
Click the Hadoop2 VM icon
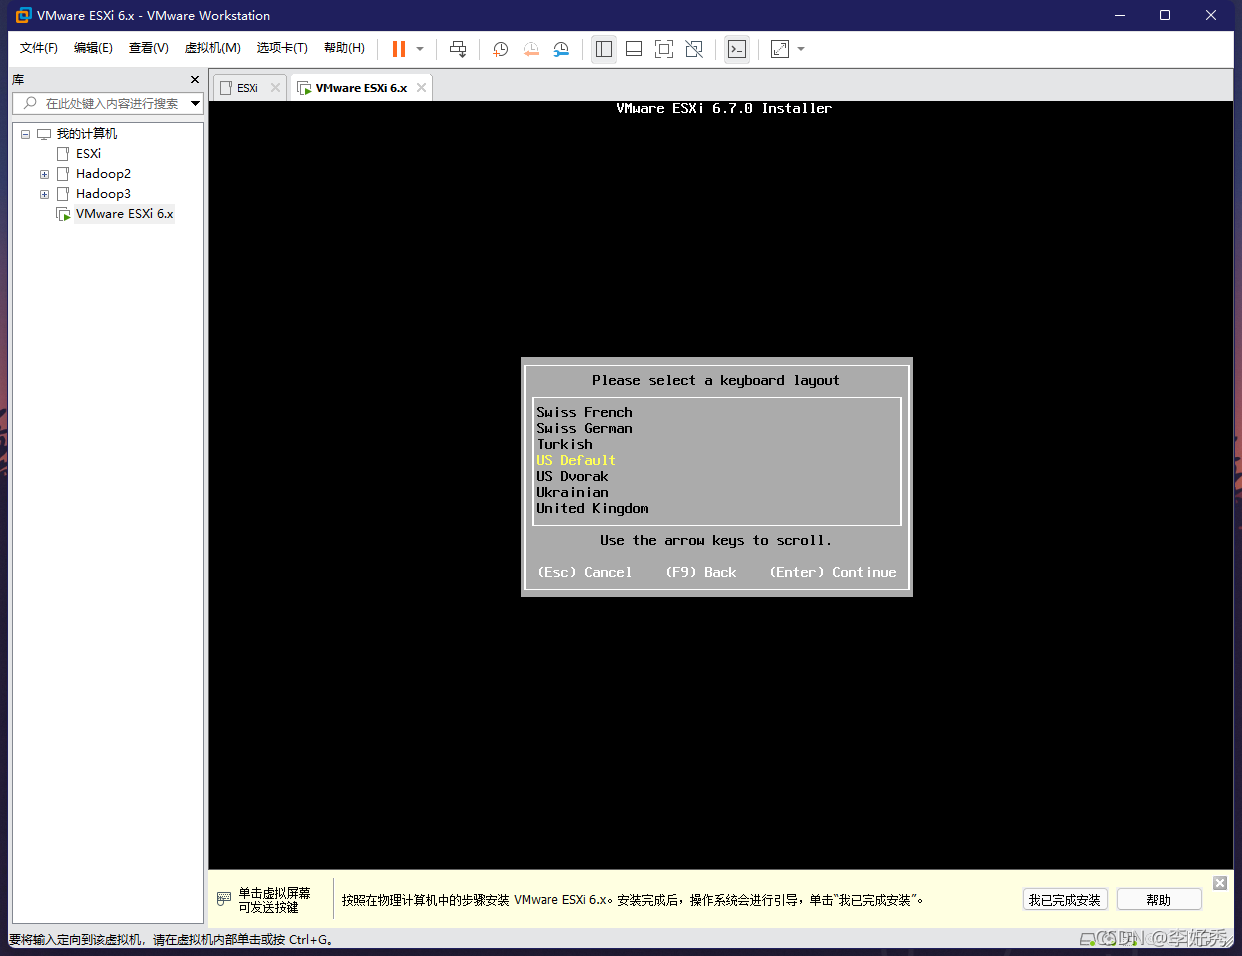(x=63, y=174)
